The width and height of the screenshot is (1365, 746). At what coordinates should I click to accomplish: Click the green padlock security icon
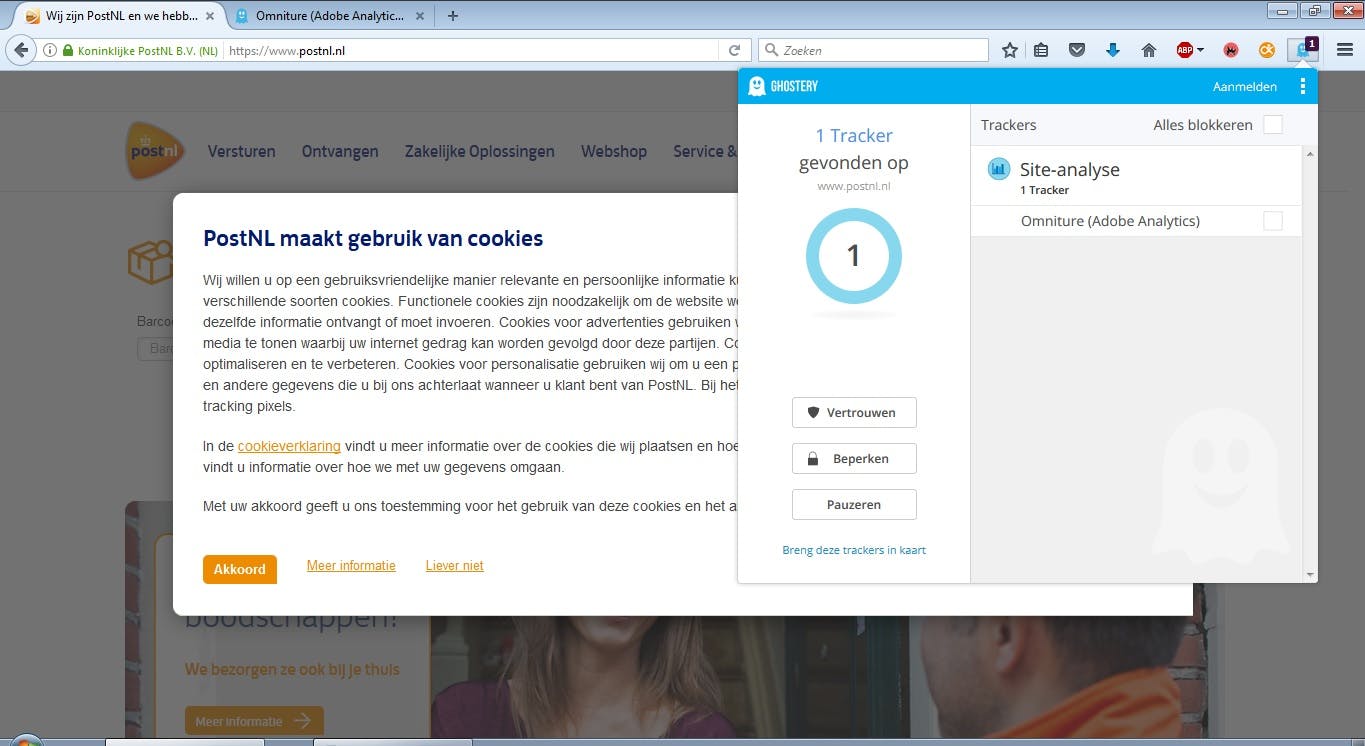pyautogui.click(x=68, y=50)
